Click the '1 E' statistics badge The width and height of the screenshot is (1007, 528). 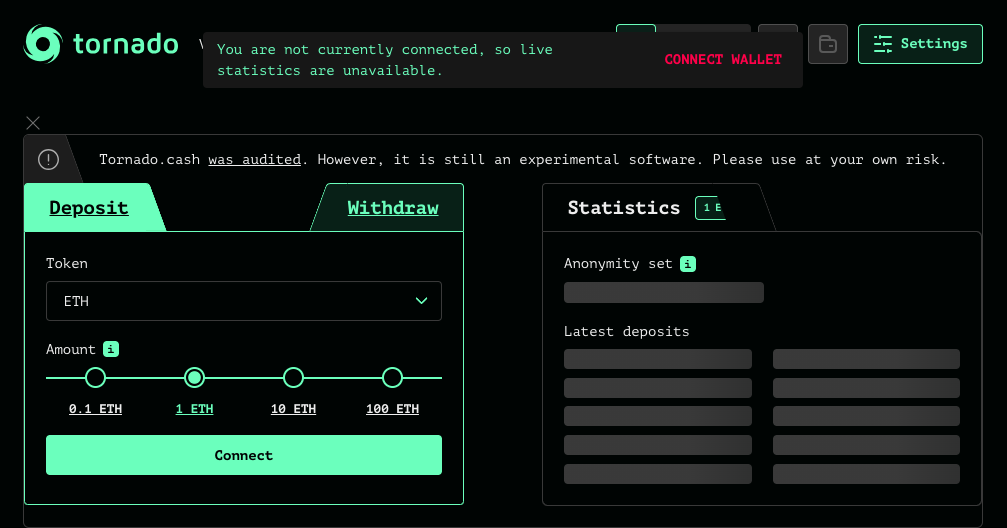pos(711,208)
